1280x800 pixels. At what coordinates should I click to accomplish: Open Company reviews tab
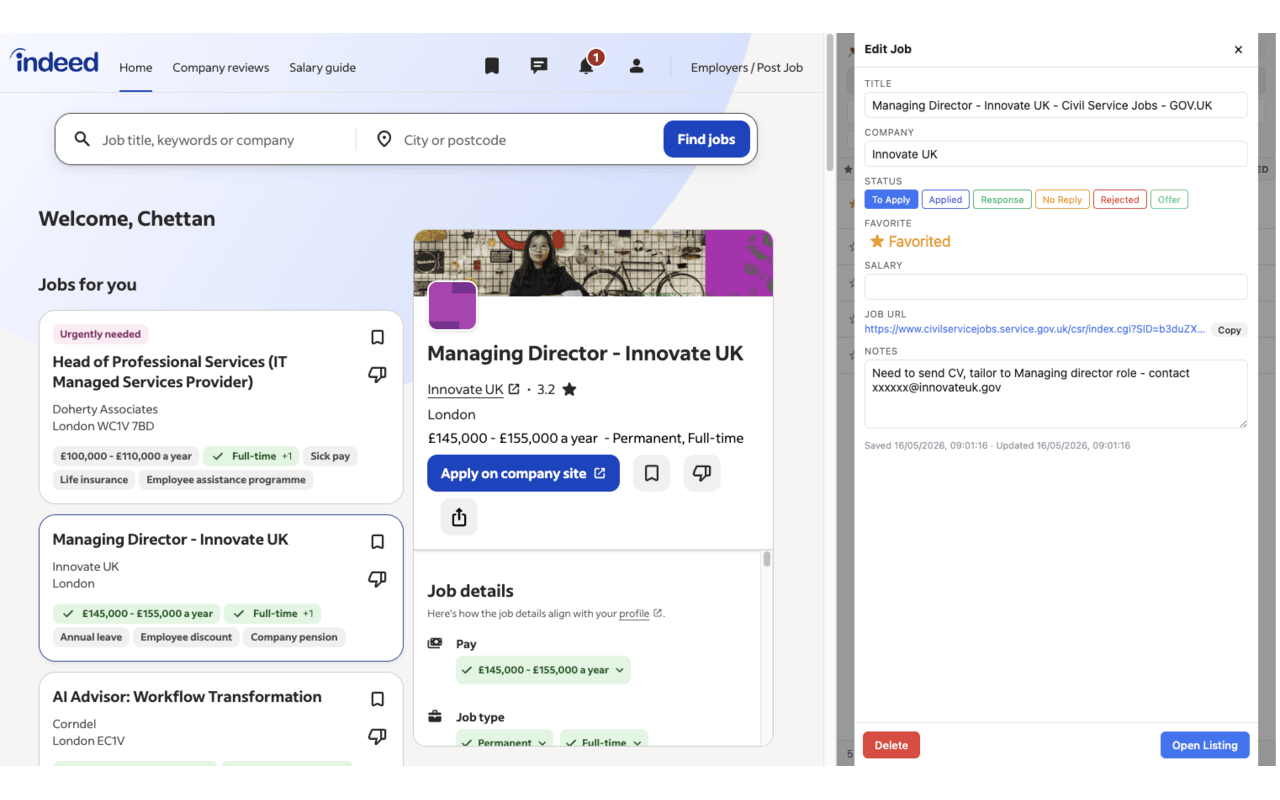click(x=221, y=68)
